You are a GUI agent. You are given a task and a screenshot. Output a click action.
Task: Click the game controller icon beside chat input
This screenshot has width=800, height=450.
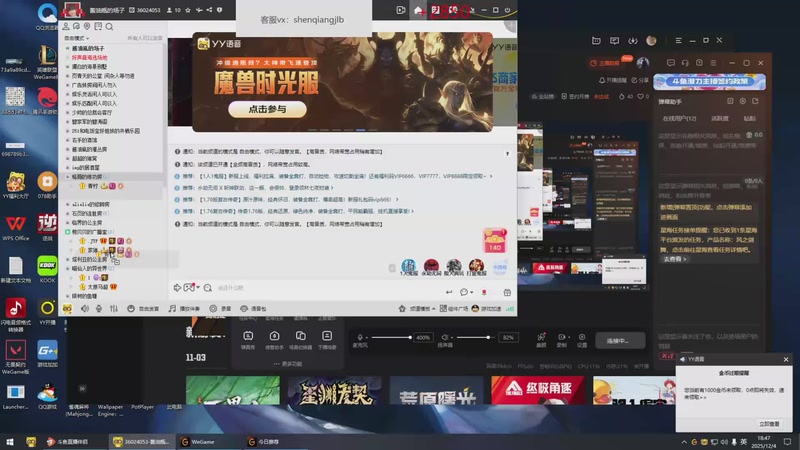tap(188, 288)
